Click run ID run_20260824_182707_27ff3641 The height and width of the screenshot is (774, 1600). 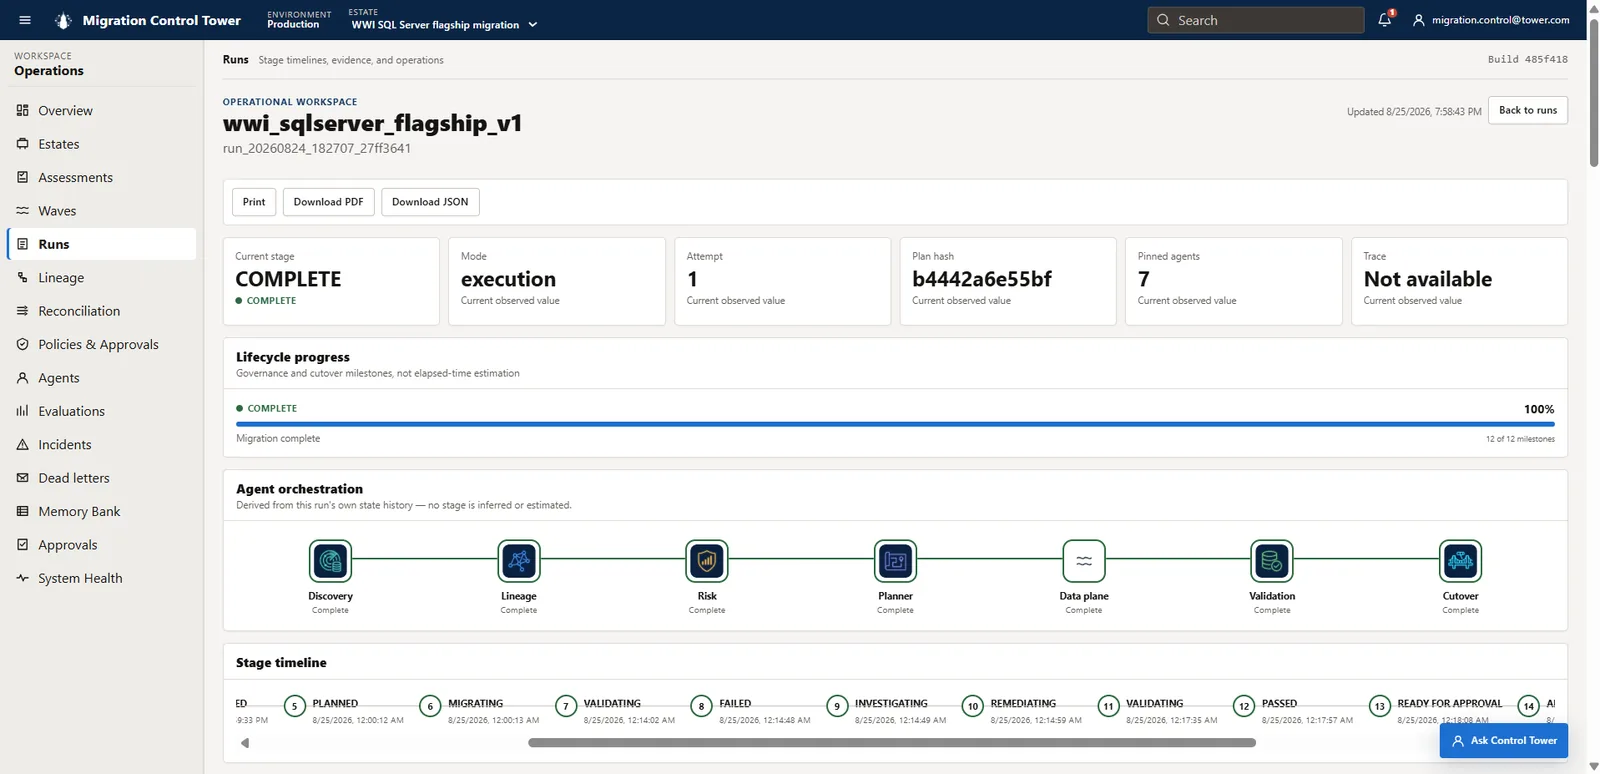317,148
